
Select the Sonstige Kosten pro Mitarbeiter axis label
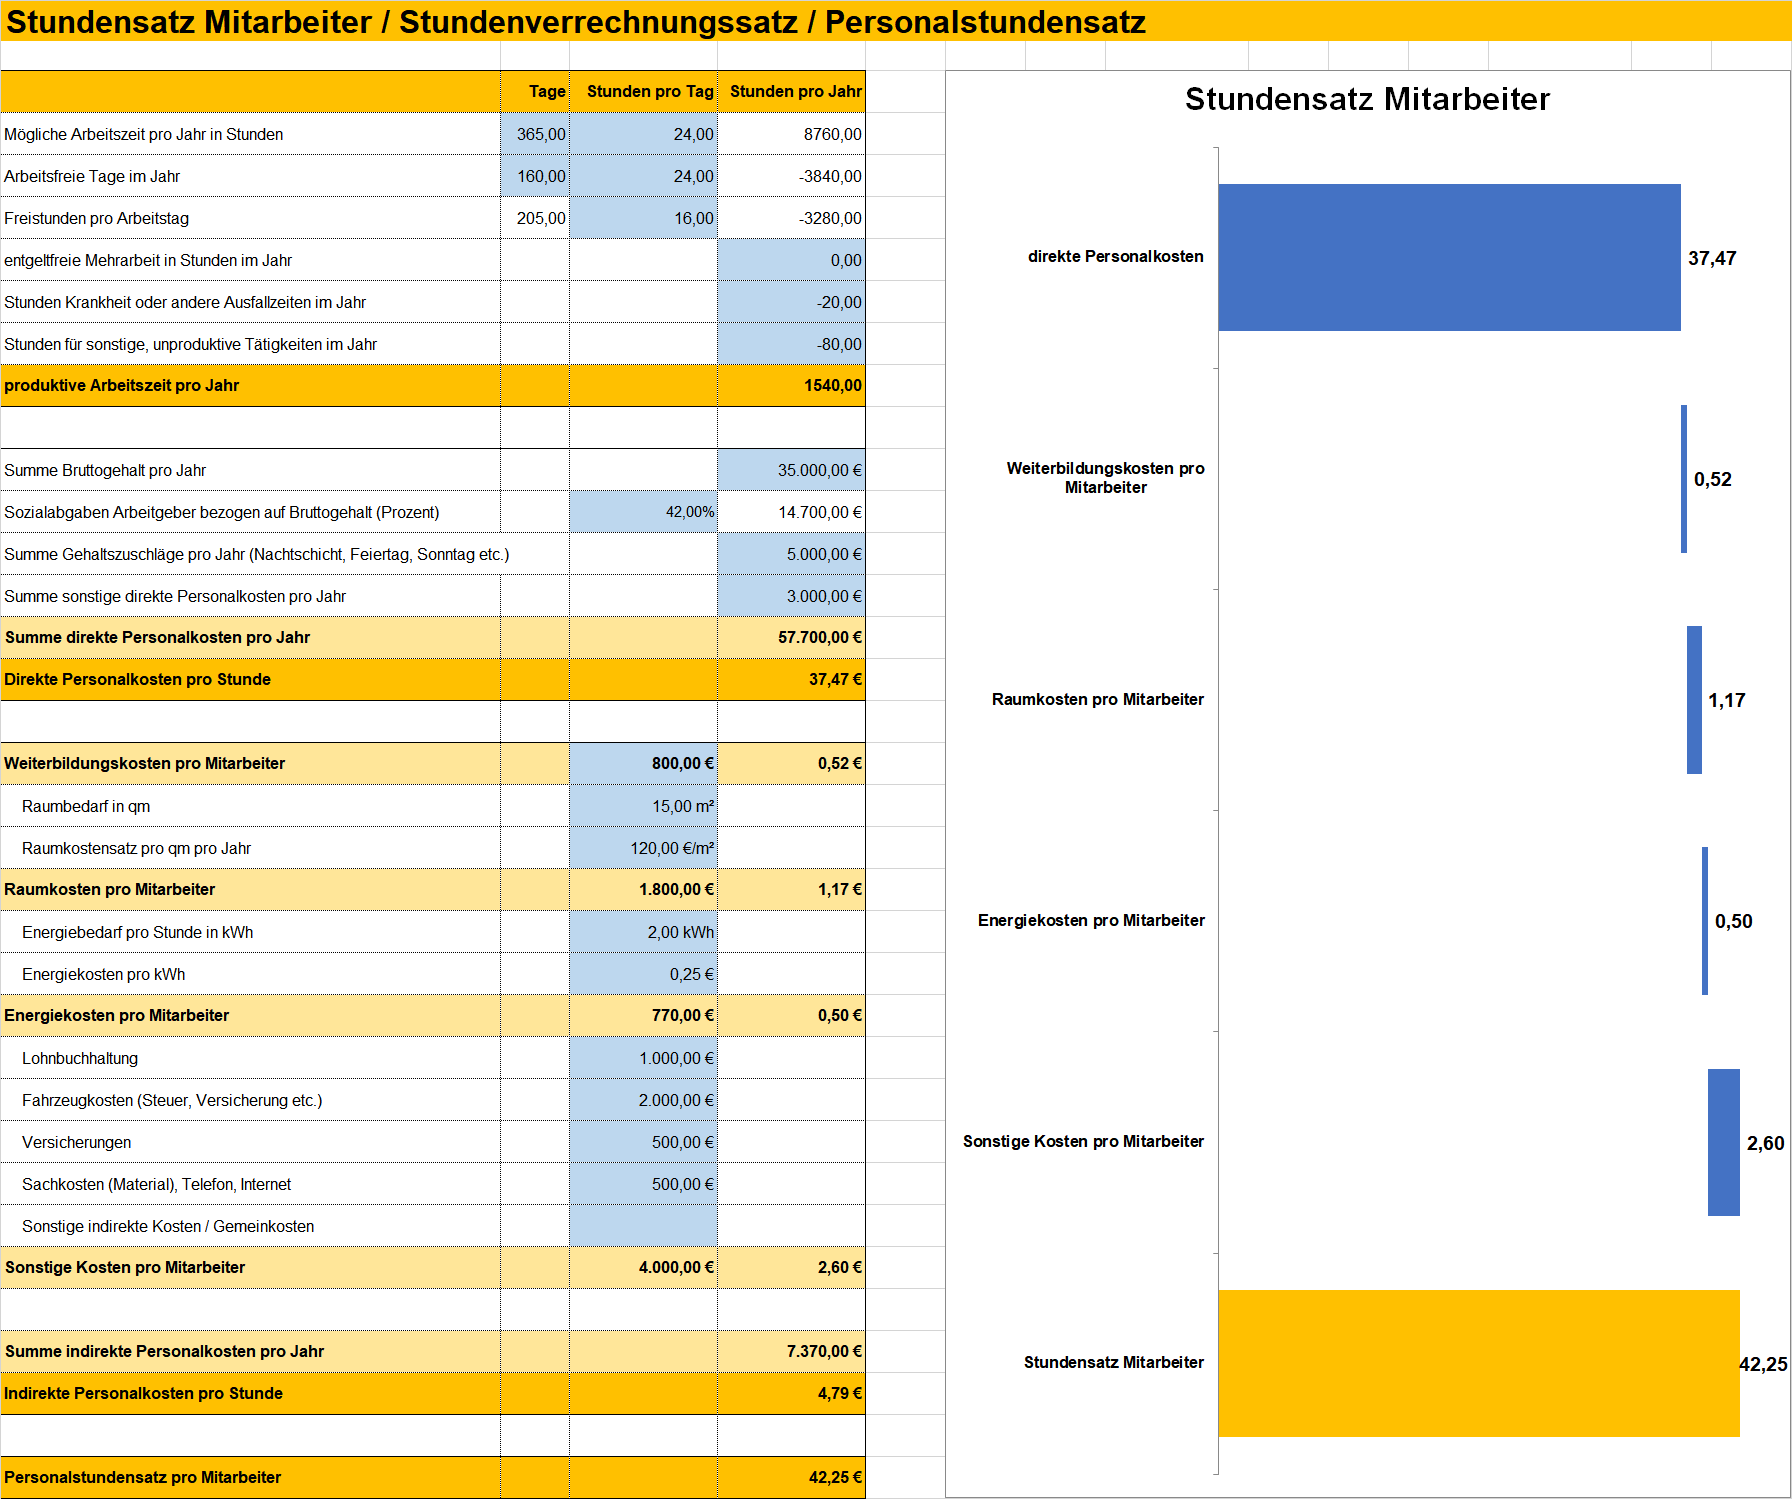click(1083, 1141)
